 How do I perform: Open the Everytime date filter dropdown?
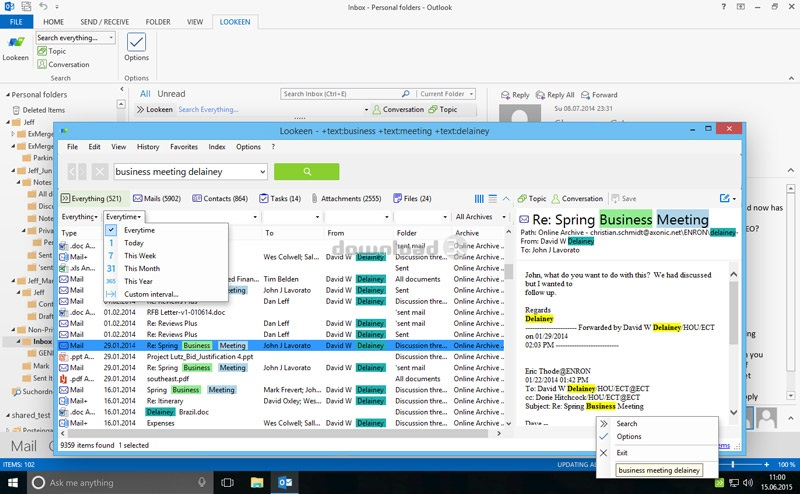123,217
